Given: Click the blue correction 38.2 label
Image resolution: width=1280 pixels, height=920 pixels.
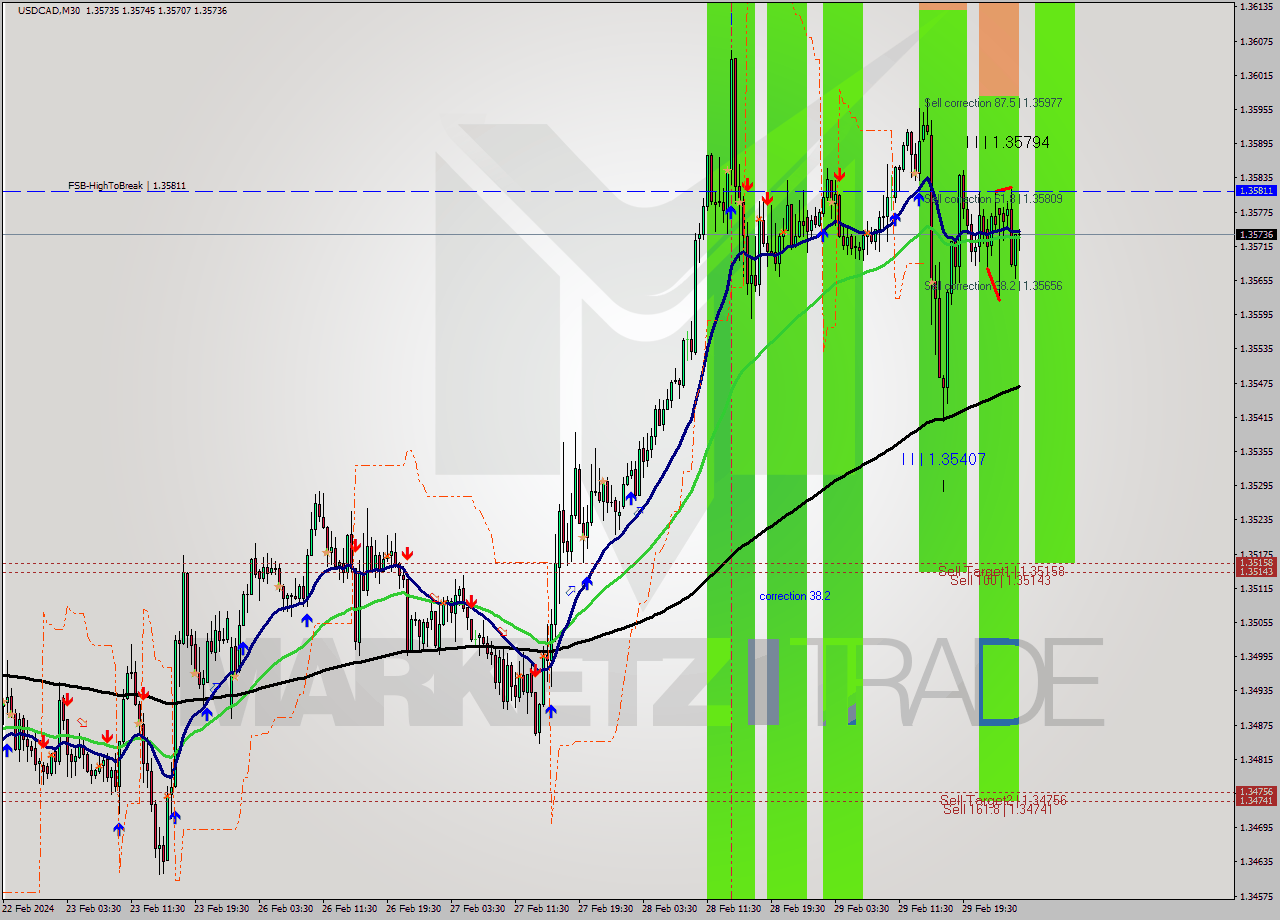Looking at the screenshot, I should [795, 596].
